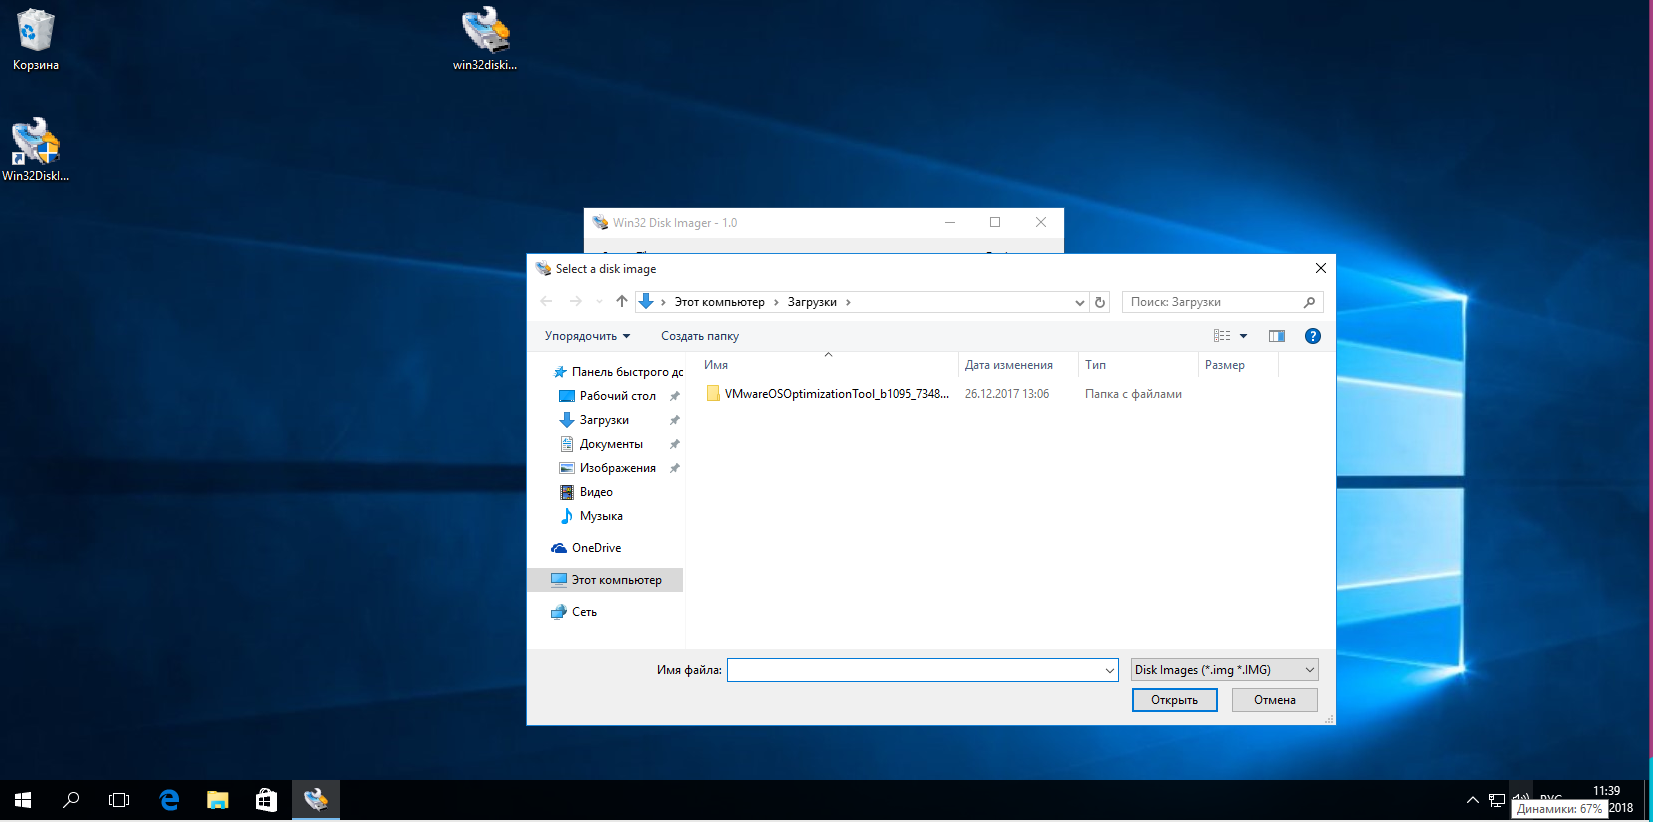1653x822 pixels.
Task: Expand the file type filter Disk Images dropdown
Action: point(1225,670)
